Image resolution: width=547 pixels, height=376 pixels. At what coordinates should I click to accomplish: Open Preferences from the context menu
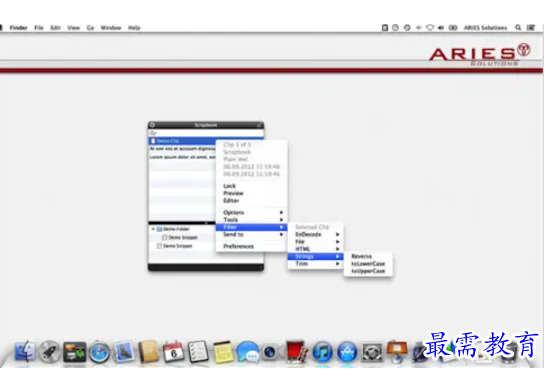click(252, 246)
